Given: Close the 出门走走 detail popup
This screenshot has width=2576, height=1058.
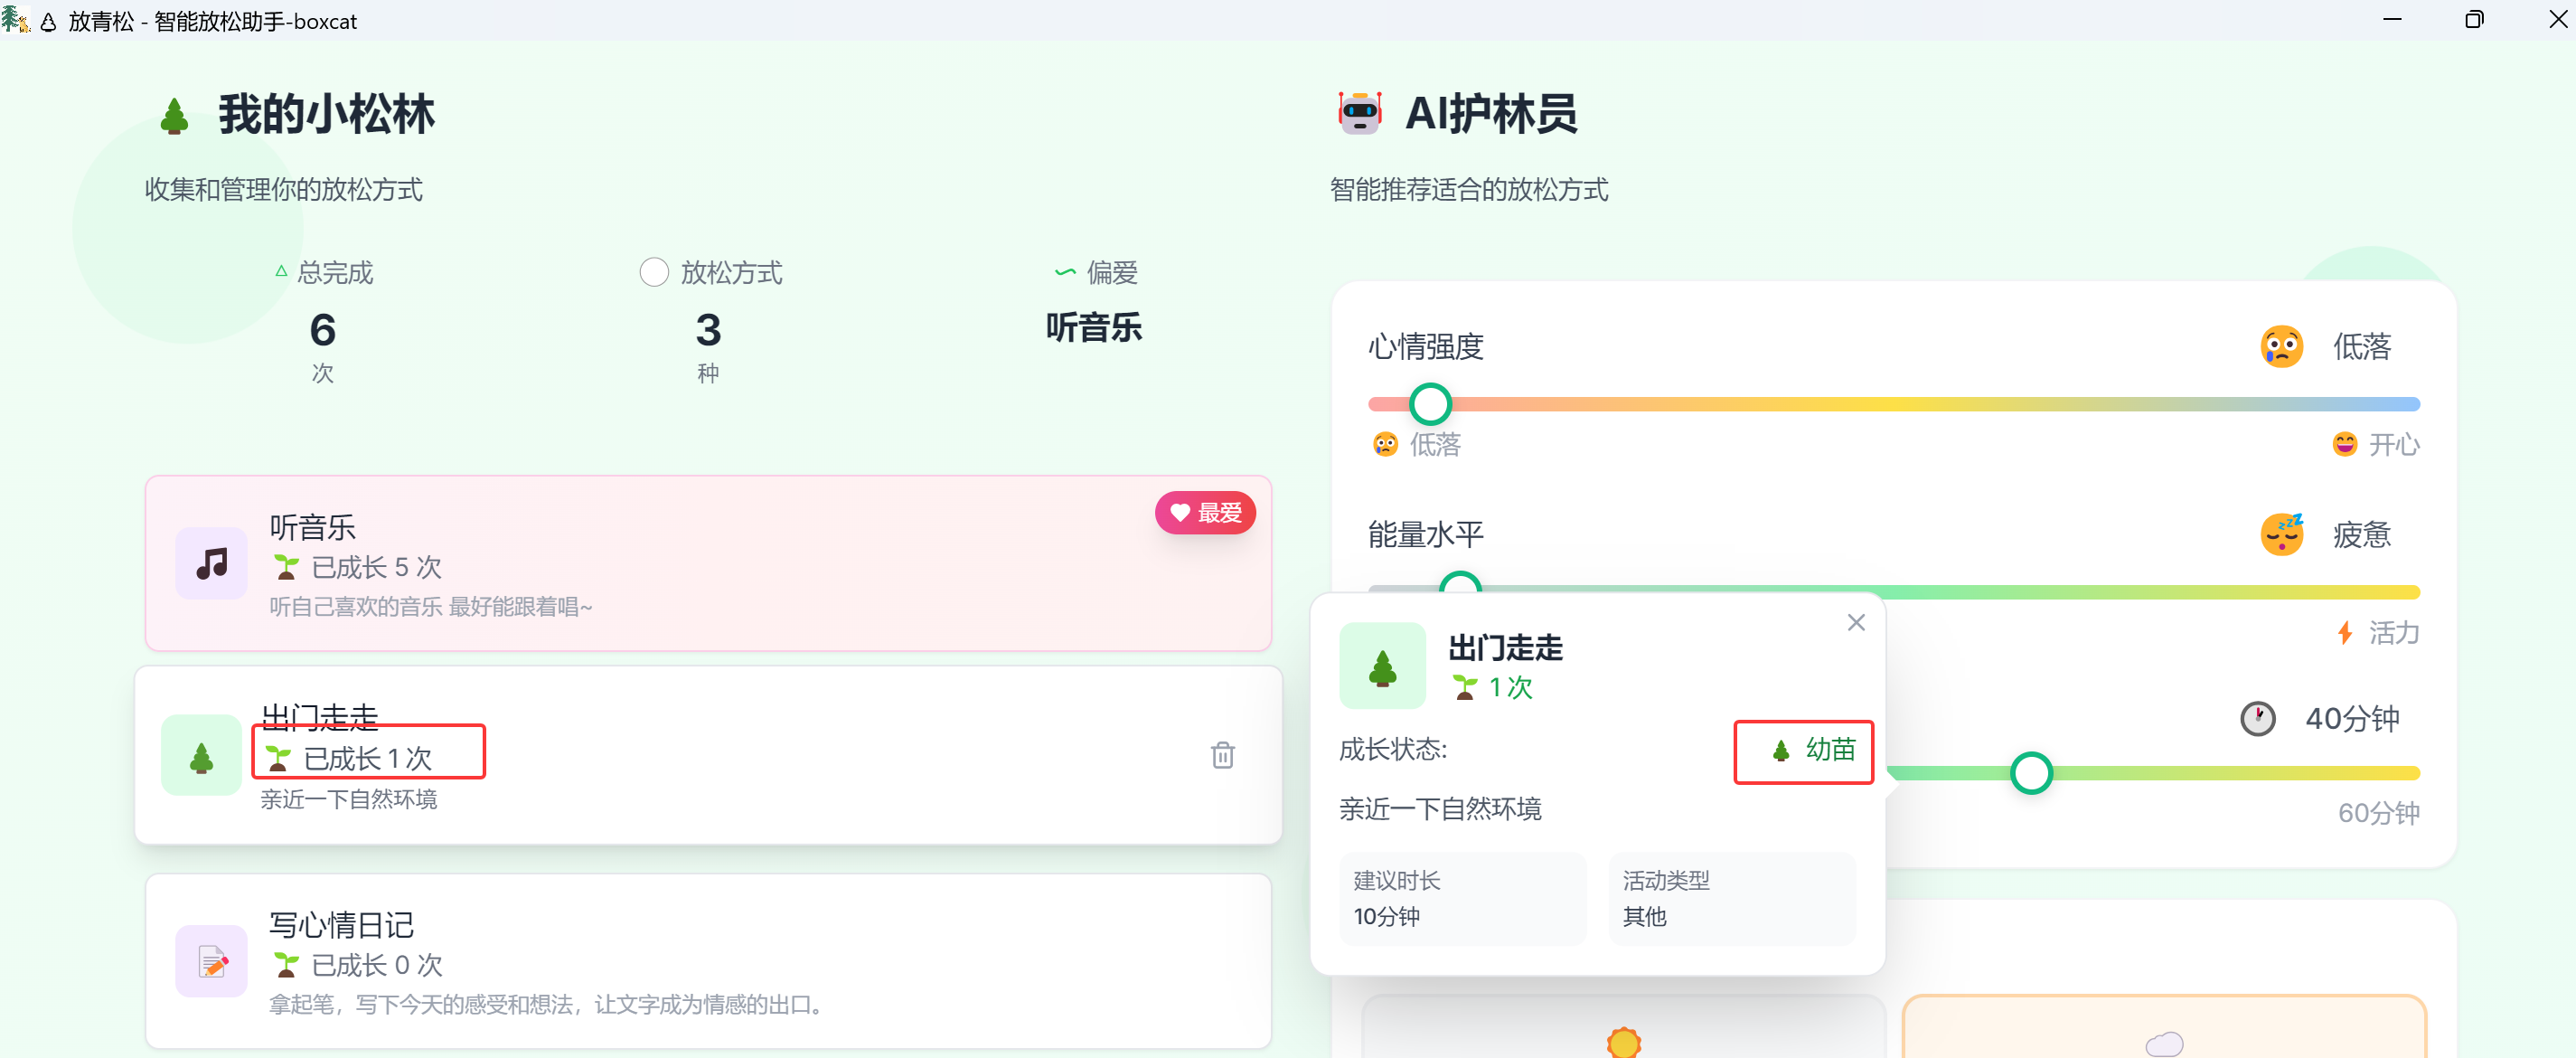Looking at the screenshot, I should click(x=1856, y=622).
